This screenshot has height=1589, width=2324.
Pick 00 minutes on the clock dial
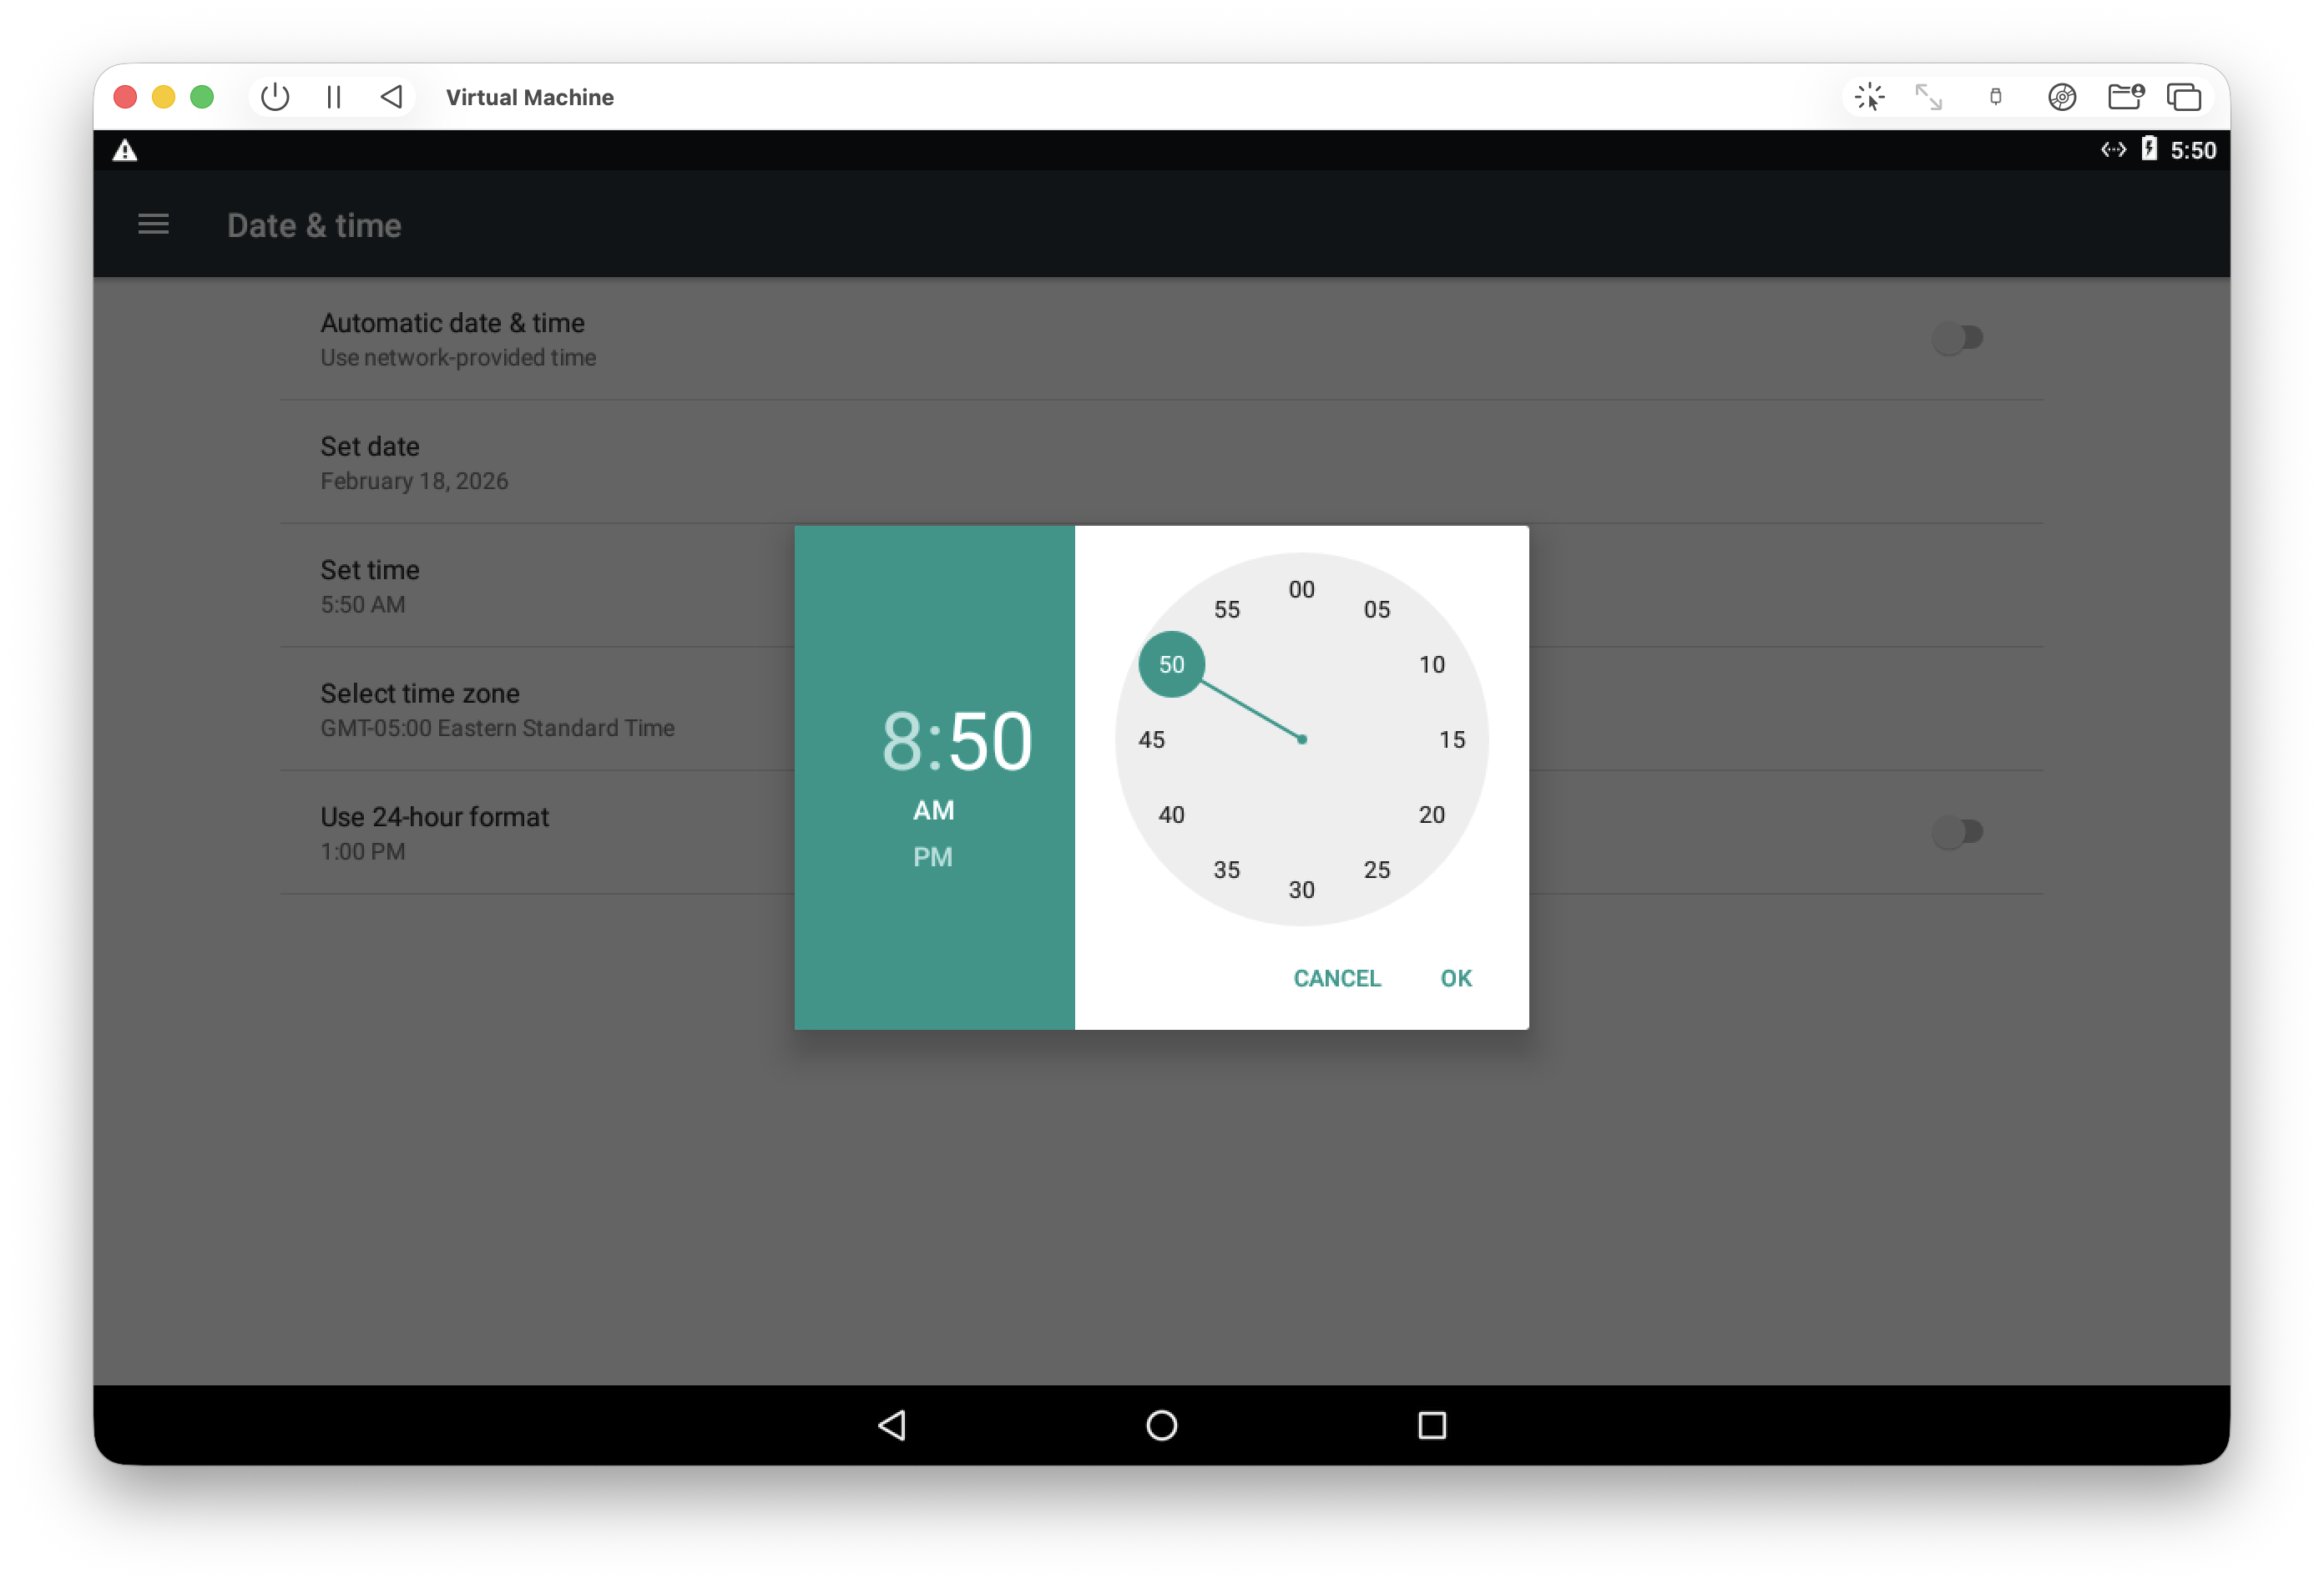[1302, 590]
